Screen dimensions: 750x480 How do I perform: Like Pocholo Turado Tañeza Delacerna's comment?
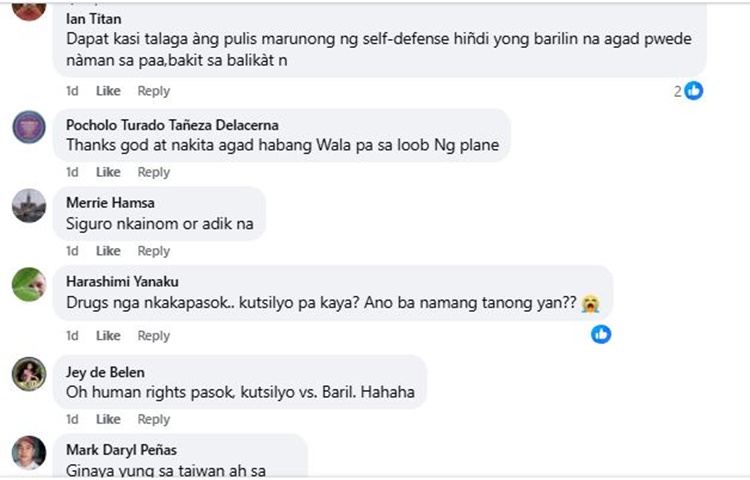pyautogui.click(x=108, y=172)
